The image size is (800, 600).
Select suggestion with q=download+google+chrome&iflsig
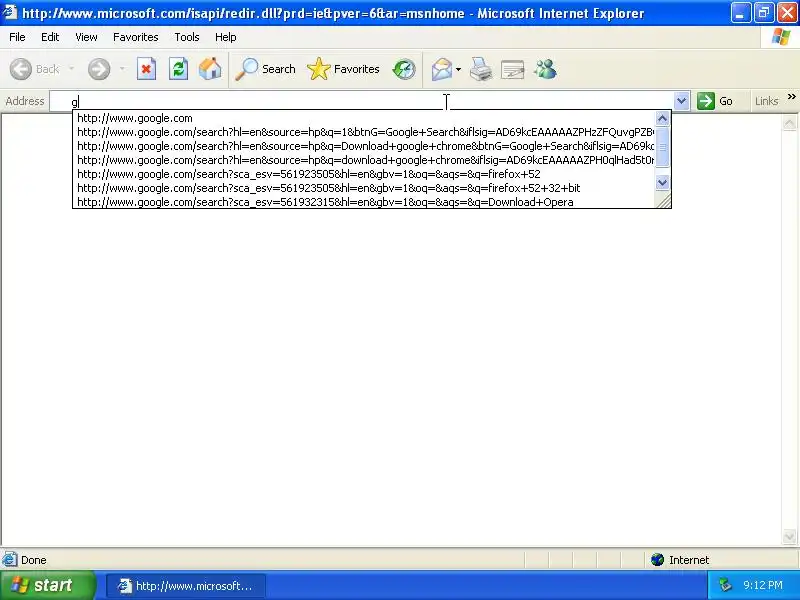(364, 160)
